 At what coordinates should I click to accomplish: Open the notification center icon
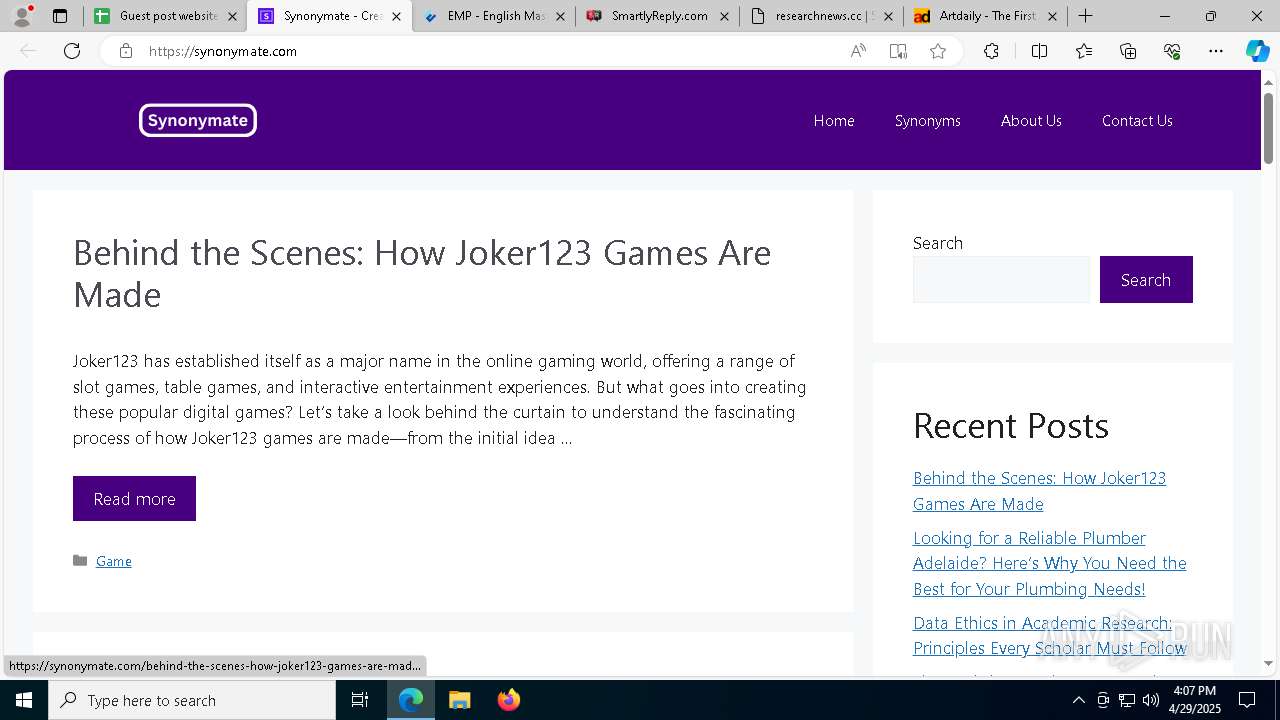coord(1247,700)
